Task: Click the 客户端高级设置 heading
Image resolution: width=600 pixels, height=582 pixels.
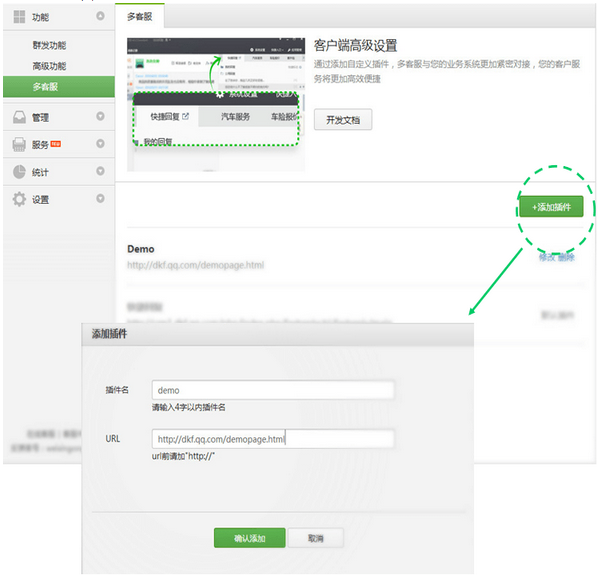Action: (x=355, y=46)
